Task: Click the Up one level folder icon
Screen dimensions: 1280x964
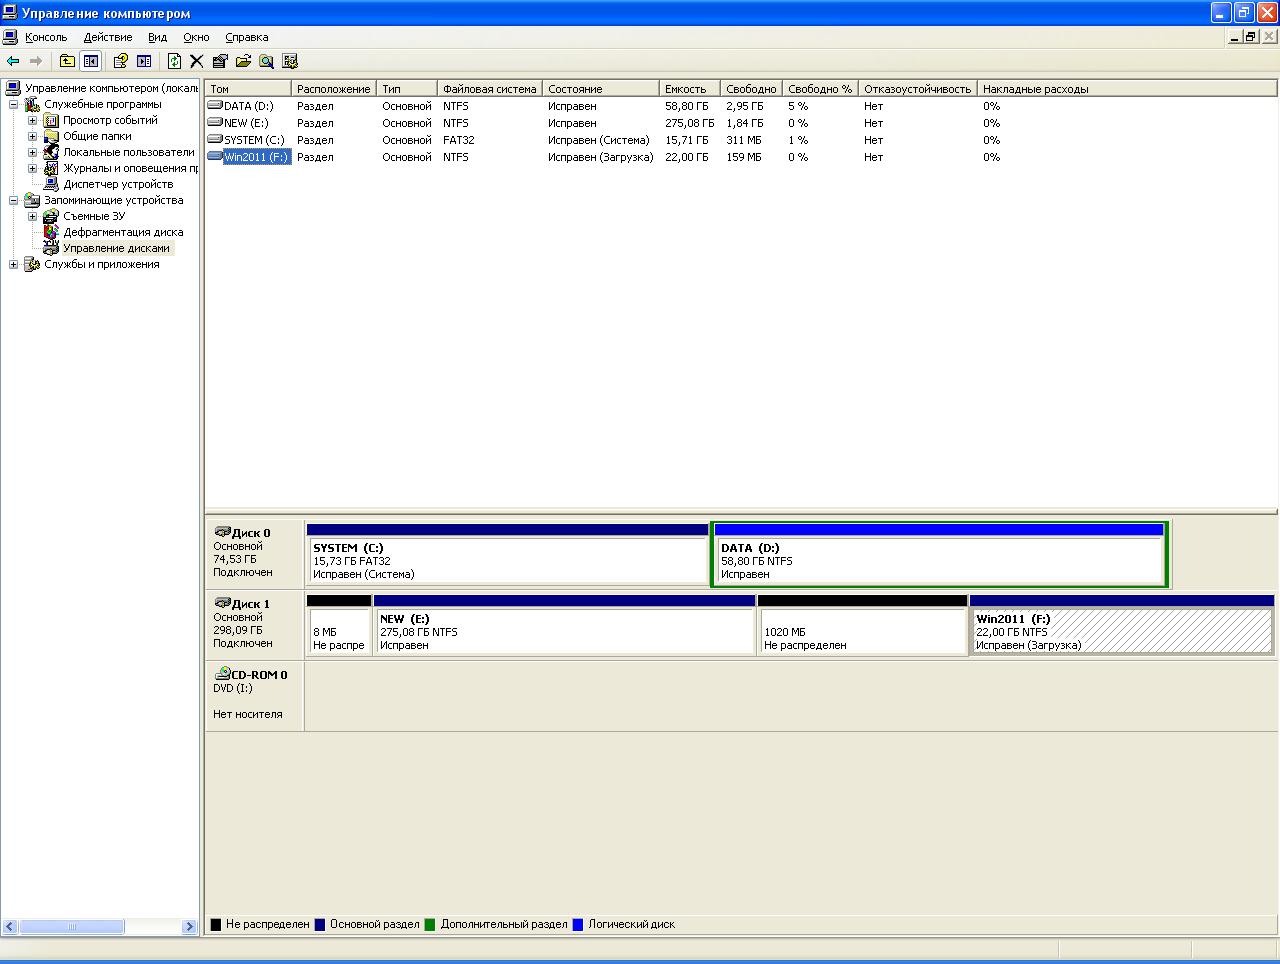Action: click(67, 61)
